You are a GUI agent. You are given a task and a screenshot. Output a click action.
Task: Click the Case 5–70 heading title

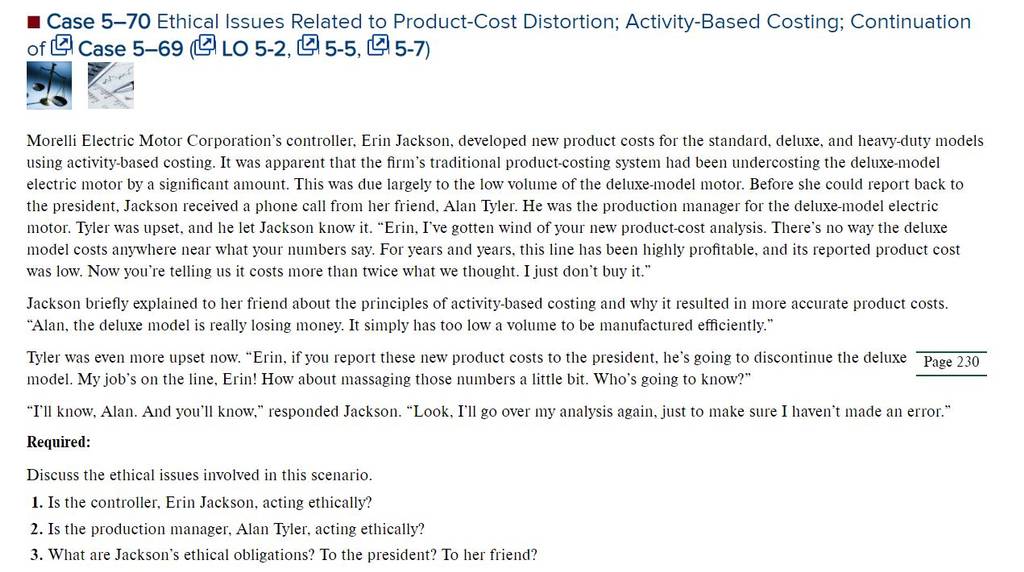click(499, 35)
